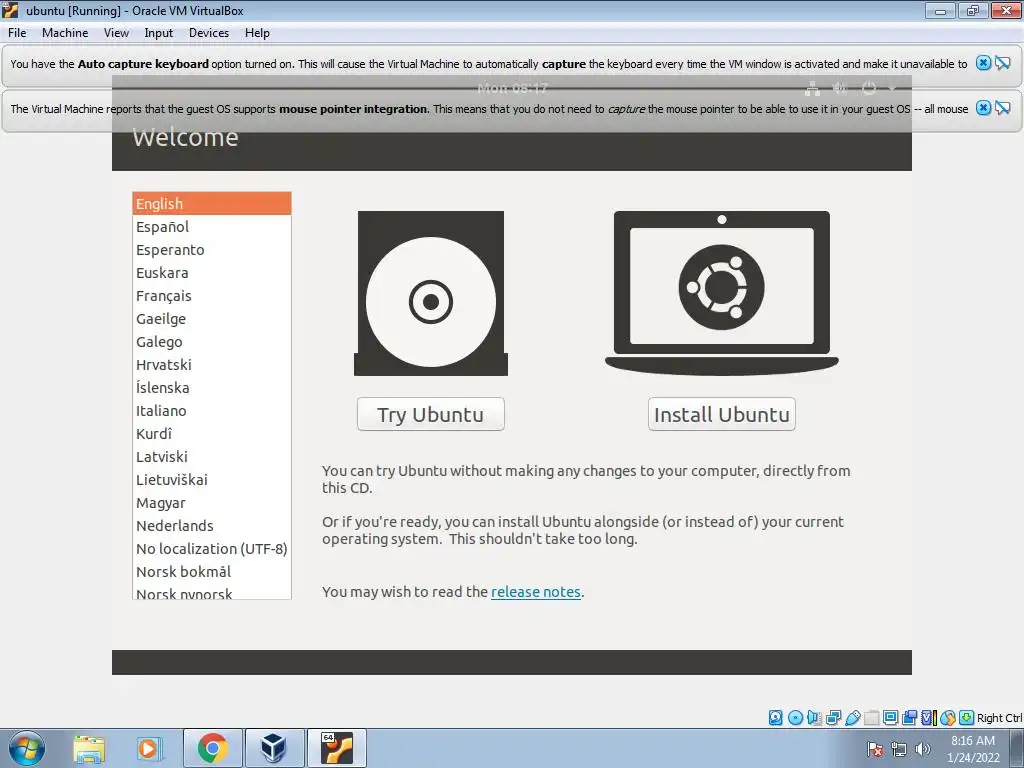Screen dimensions: 1024x768
Task: Select Hrvatski in the language list
Action: [x=212, y=364]
